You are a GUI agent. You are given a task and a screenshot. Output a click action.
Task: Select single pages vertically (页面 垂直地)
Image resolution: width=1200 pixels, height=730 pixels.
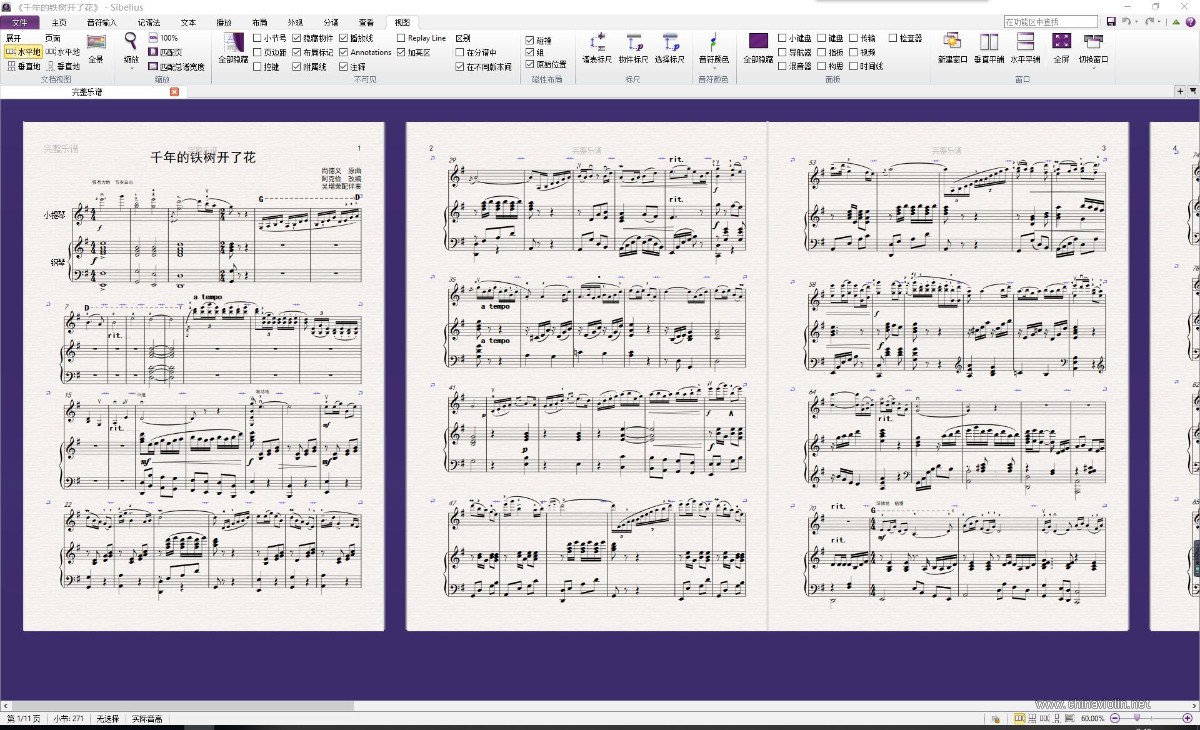62,67
